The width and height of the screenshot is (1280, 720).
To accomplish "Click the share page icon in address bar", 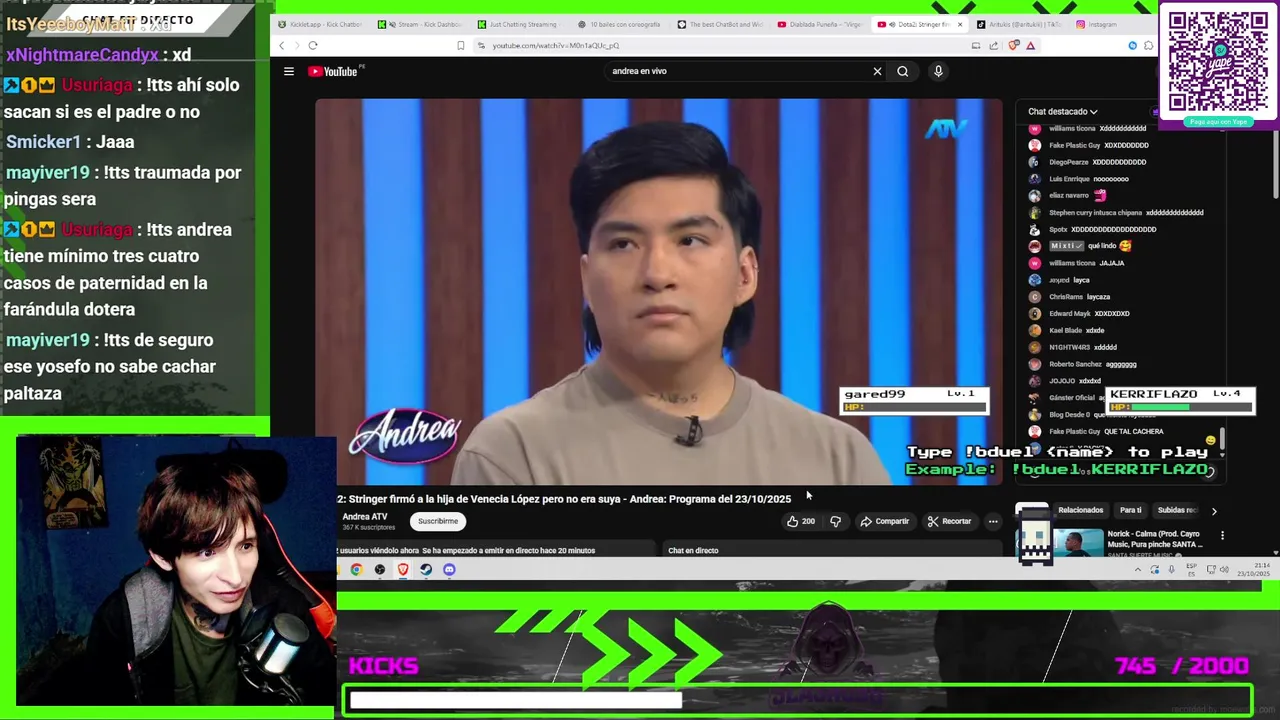I will 993,45.
